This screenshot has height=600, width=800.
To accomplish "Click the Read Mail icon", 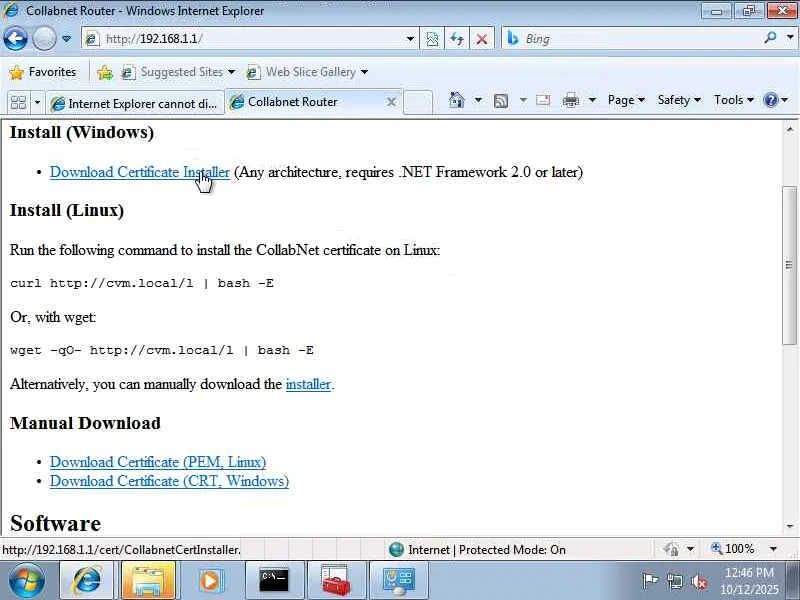I will coord(543,100).
